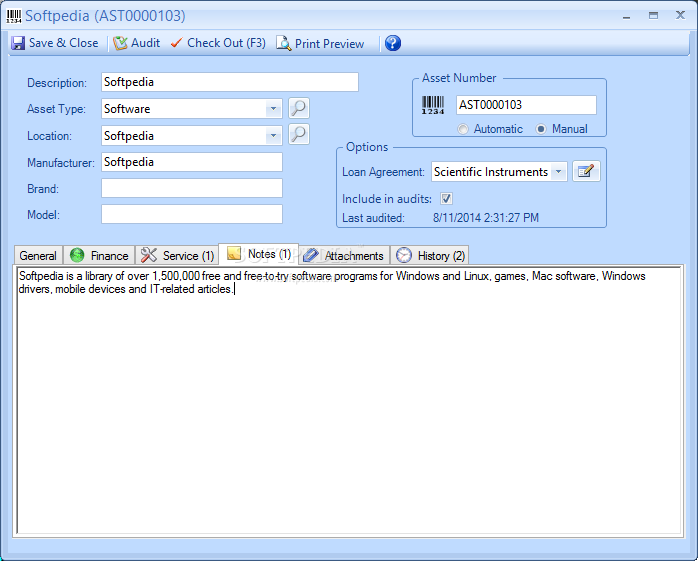Expand the Loan Agreement dropdown arrow
Viewport: 698px width, 561px height.
[x=558, y=171]
